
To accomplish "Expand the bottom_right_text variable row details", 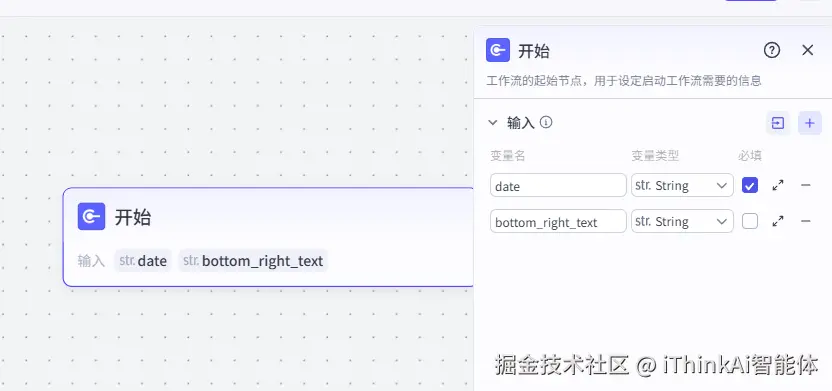I will coord(778,221).
